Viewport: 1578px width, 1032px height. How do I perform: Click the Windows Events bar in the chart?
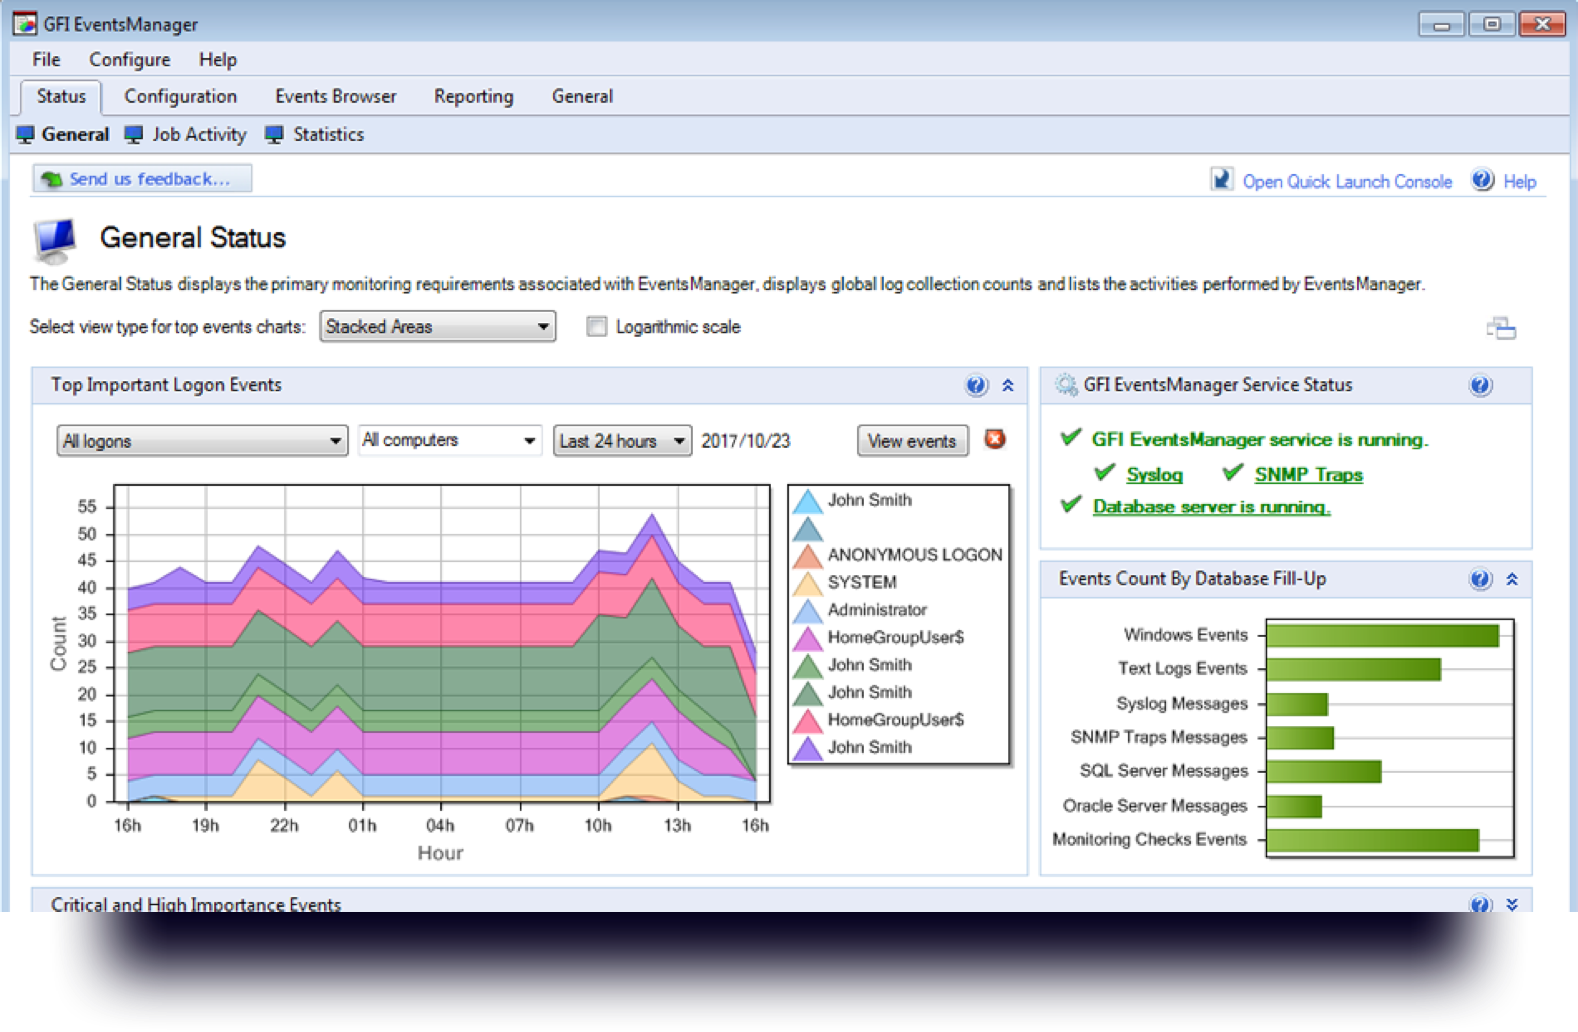coord(1383,635)
